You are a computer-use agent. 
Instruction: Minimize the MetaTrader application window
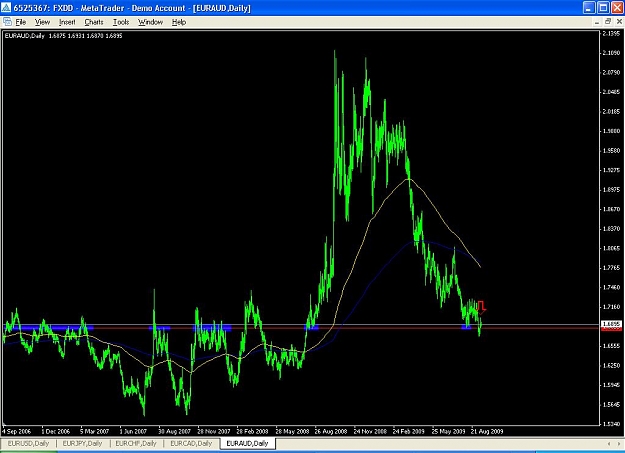[x=589, y=8]
